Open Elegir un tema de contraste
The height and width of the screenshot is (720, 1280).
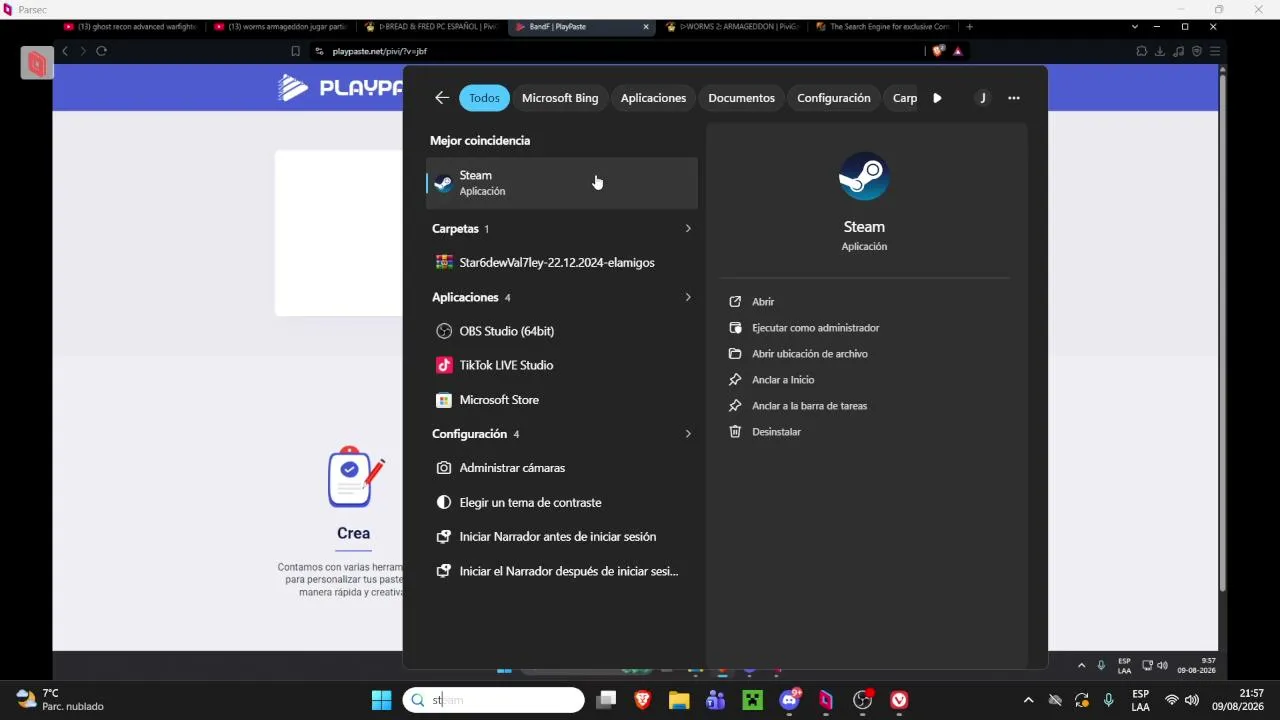(x=561, y=502)
